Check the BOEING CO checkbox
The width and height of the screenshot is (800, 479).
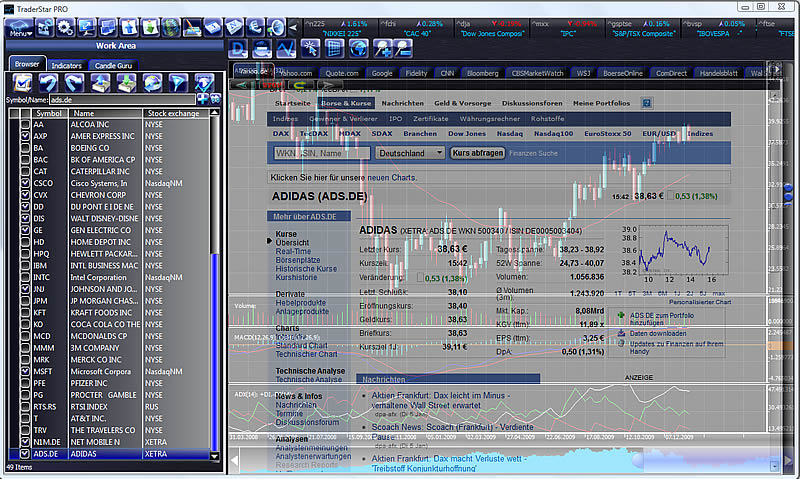click(25, 148)
